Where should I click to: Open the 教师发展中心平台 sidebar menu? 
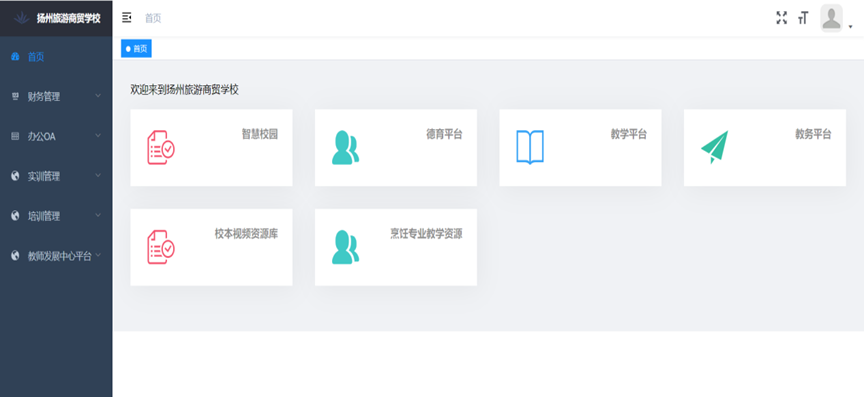point(56,255)
